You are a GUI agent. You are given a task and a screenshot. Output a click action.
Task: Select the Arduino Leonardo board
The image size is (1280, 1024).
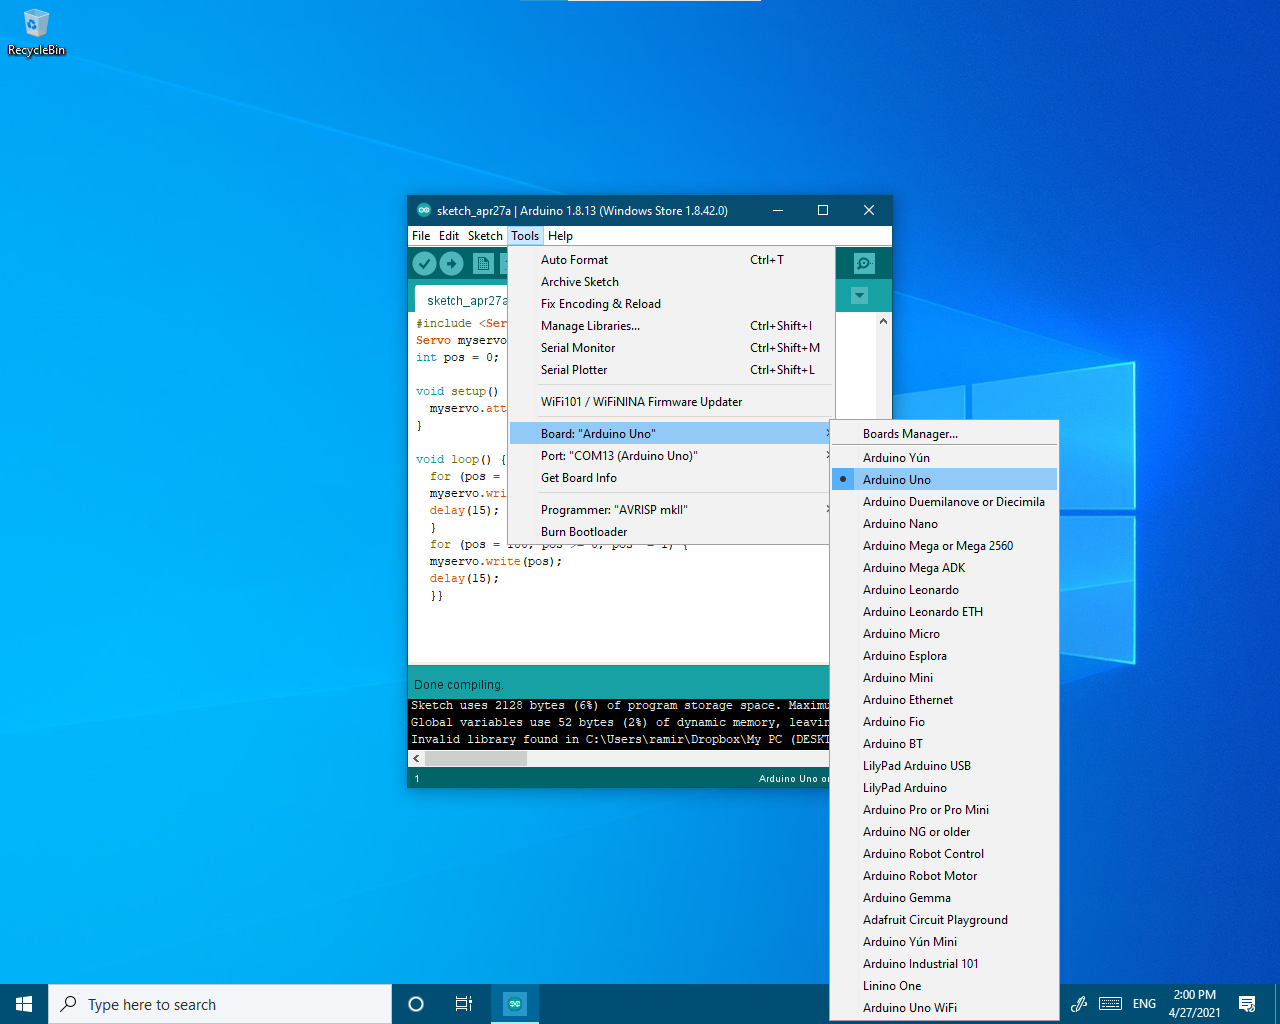pyautogui.click(x=911, y=589)
